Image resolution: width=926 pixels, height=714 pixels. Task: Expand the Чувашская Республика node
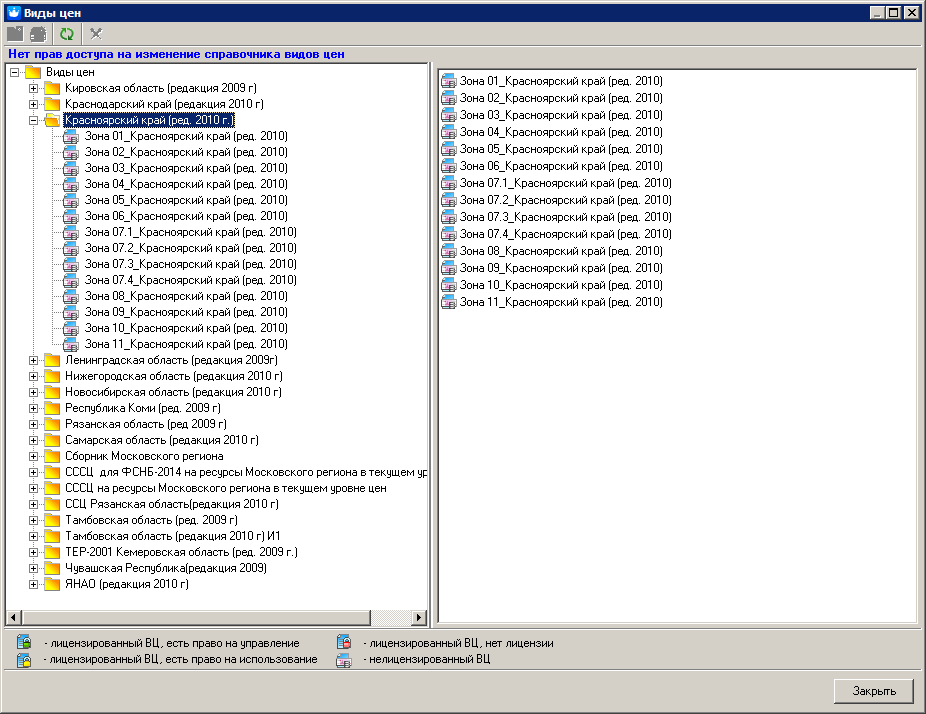(33, 568)
